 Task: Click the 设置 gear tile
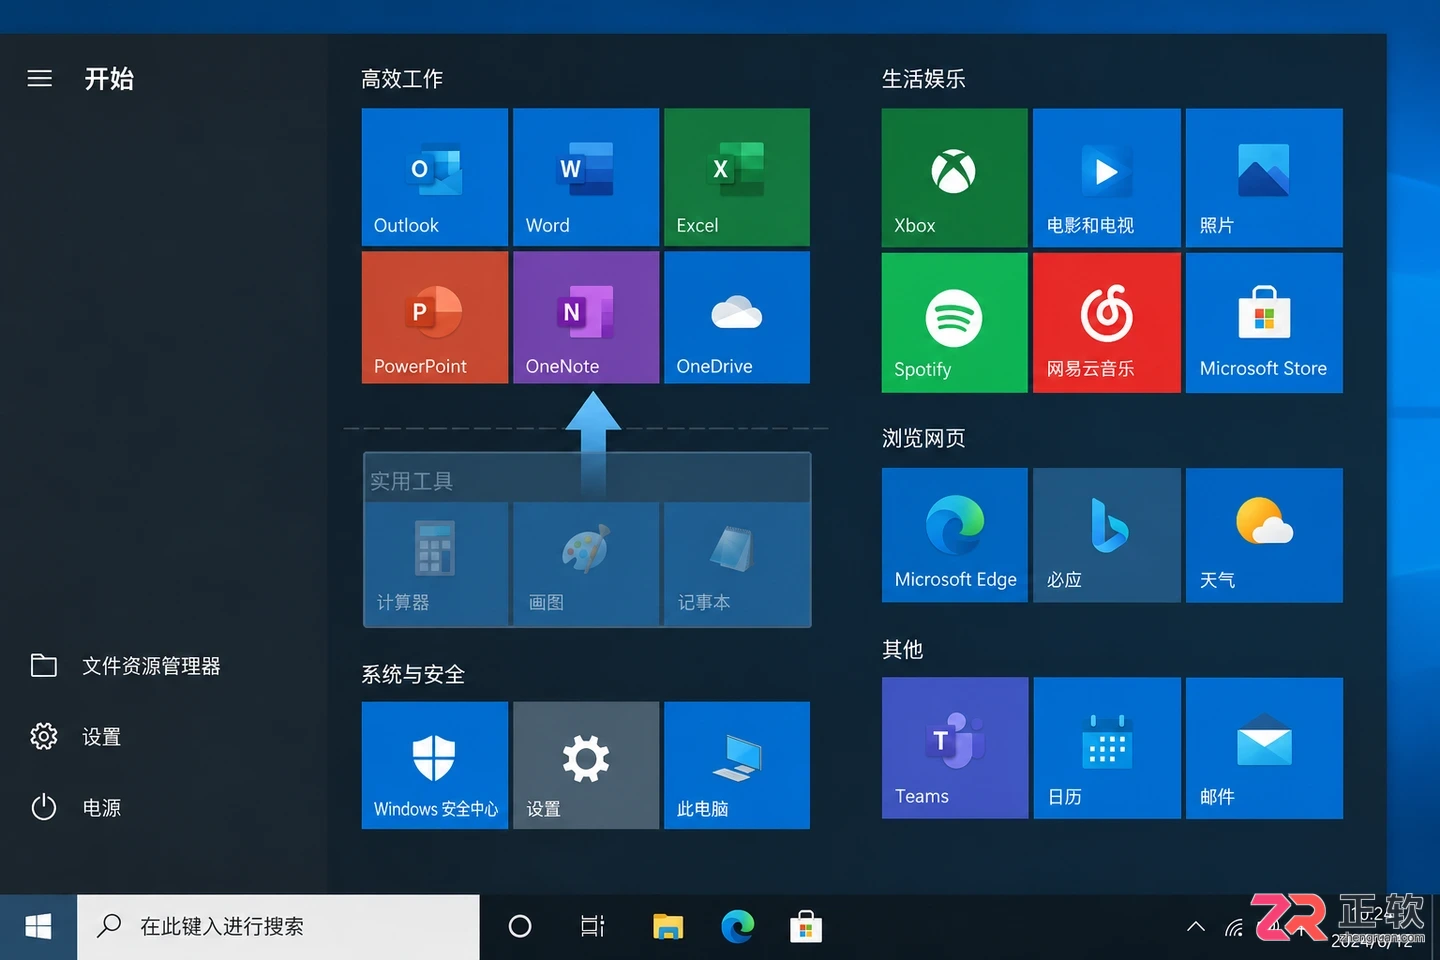click(x=586, y=765)
